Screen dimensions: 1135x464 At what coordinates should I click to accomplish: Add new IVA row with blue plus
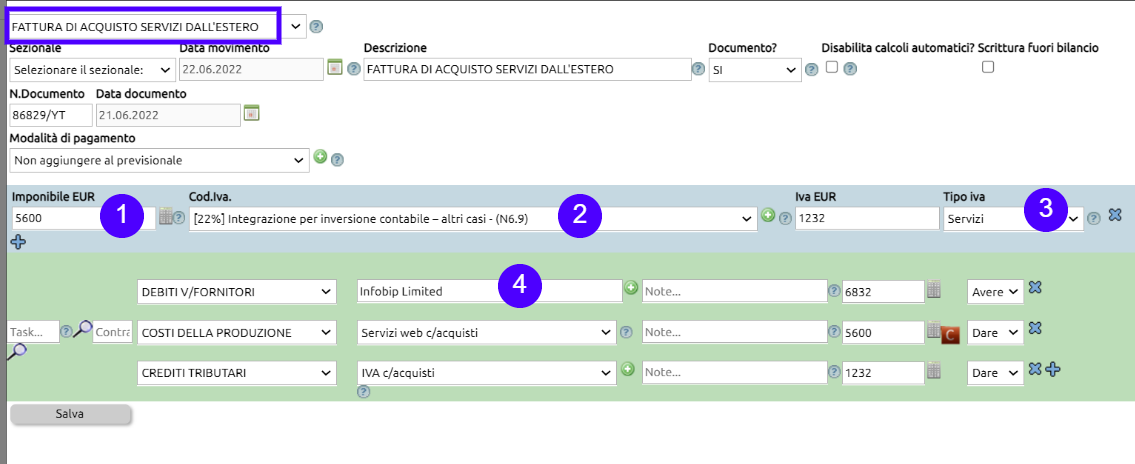[17, 241]
